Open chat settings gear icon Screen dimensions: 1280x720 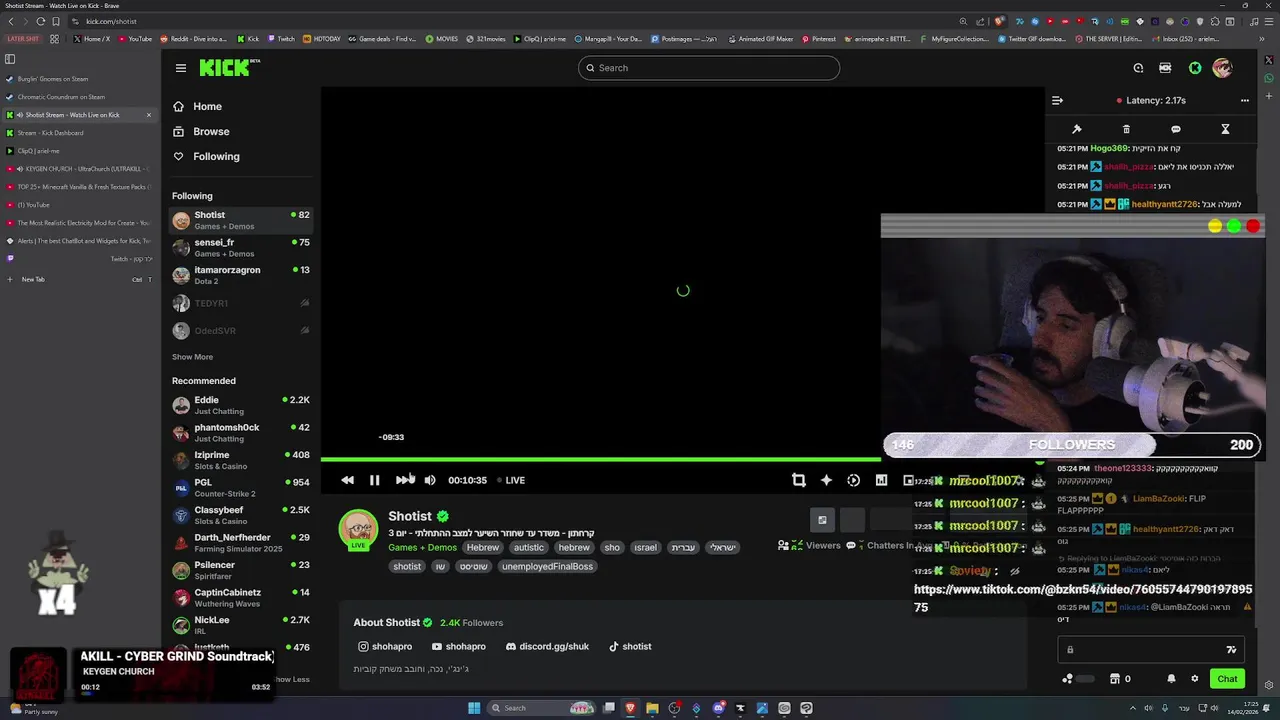click(1194, 679)
